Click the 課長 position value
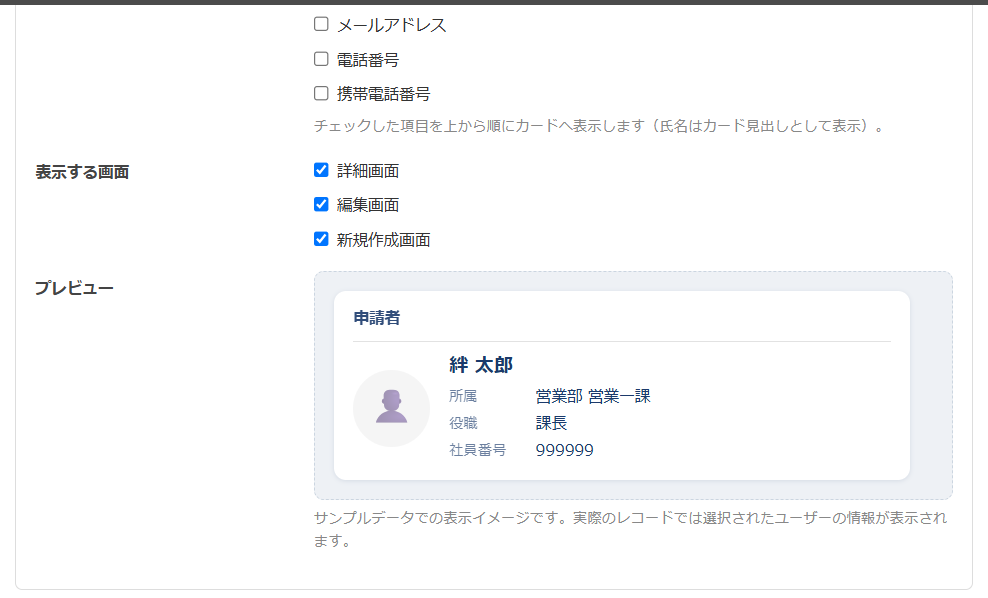Viewport: 988px width, 598px height. click(x=551, y=423)
